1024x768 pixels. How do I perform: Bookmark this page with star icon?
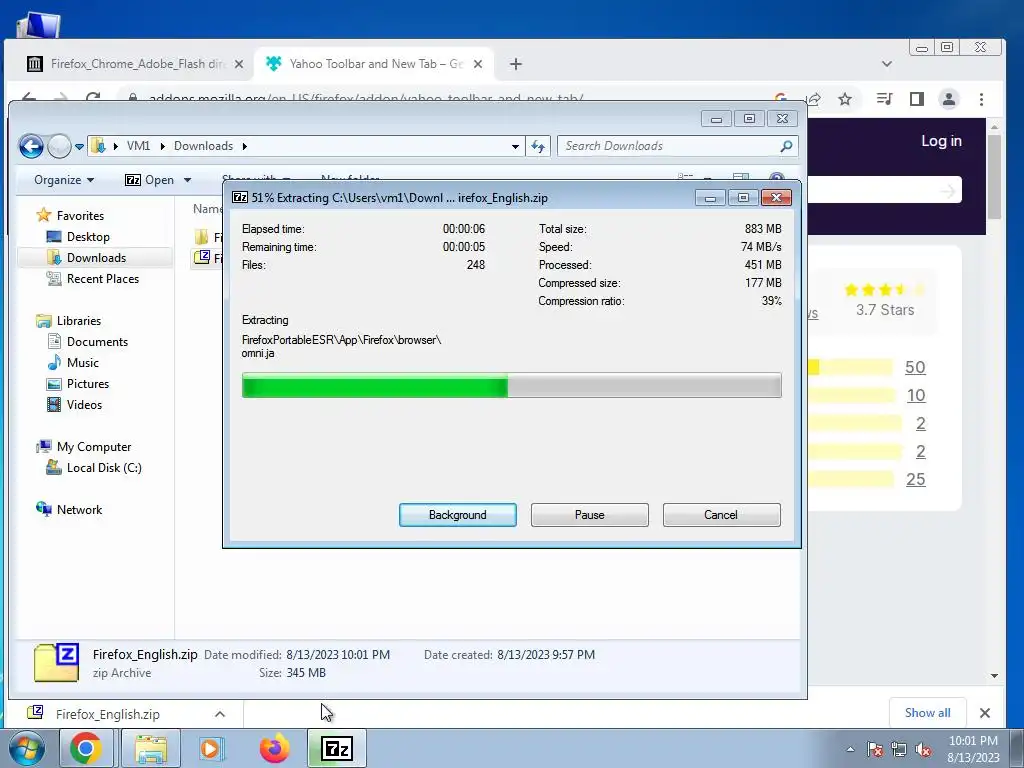845,99
